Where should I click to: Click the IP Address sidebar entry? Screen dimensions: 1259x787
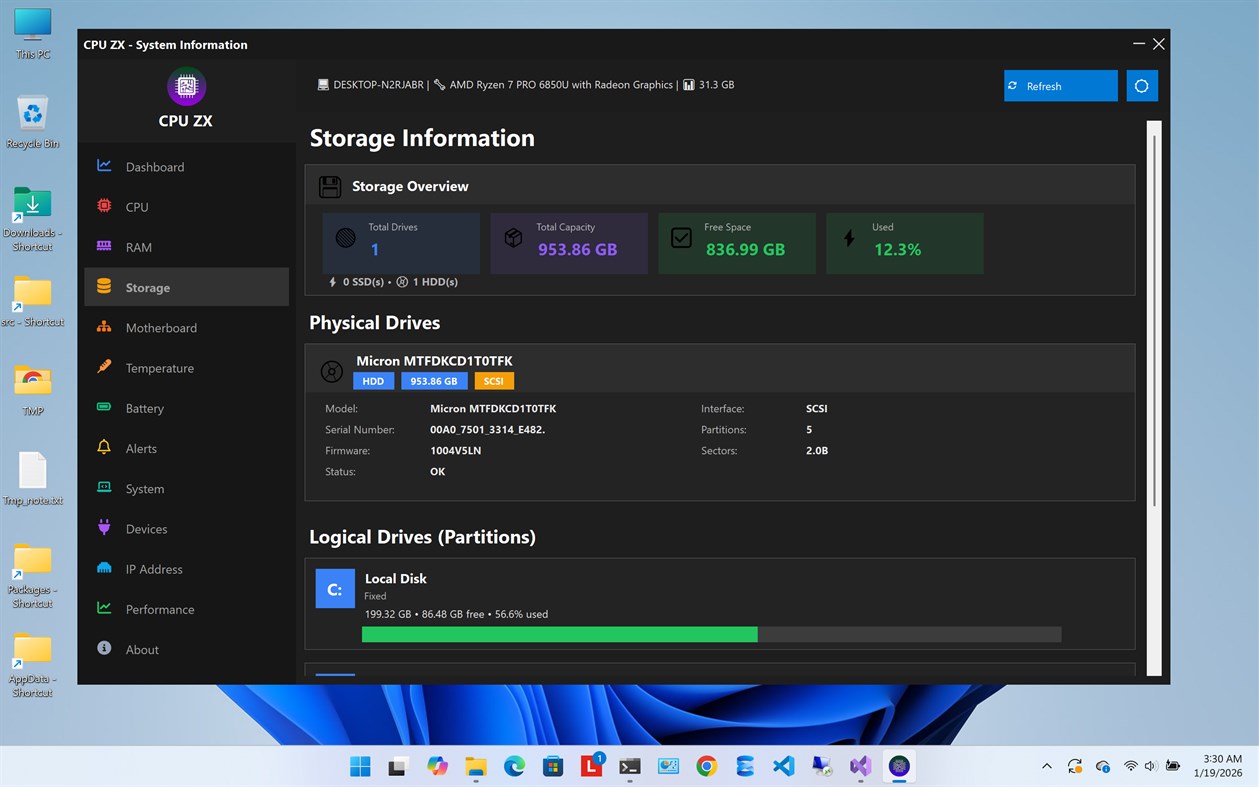(152, 568)
